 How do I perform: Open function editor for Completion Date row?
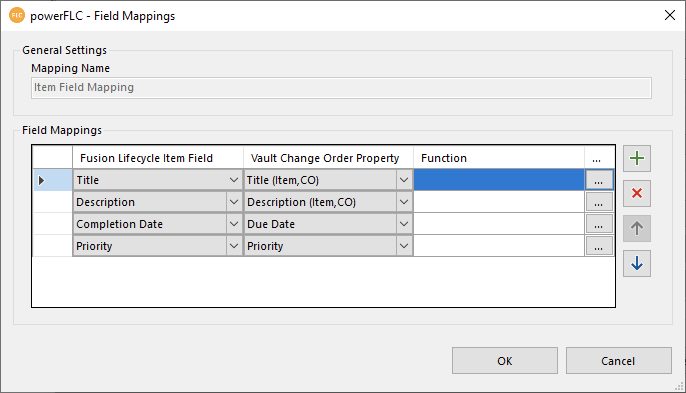point(598,224)
